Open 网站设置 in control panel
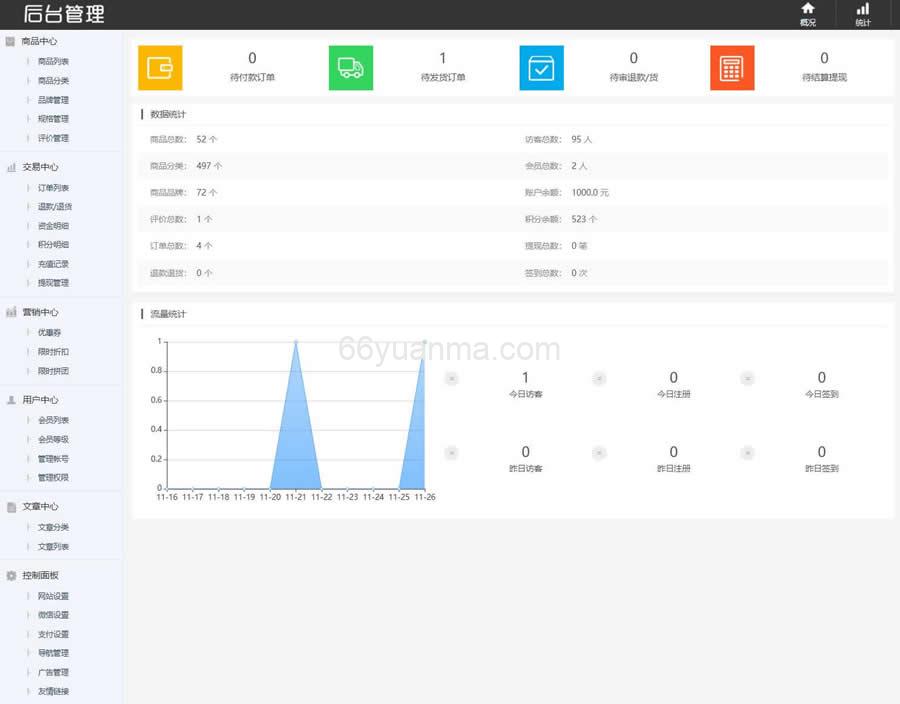900x704 pixels. 53,596
